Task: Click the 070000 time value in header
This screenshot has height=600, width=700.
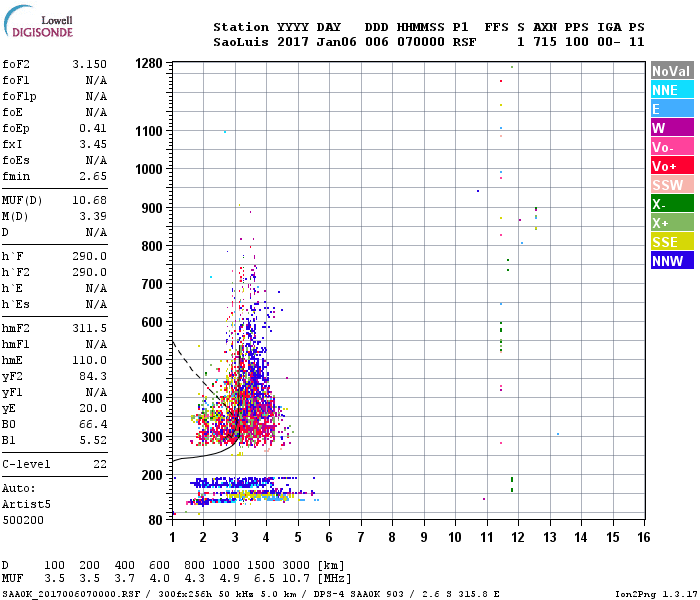Action: 421,42
